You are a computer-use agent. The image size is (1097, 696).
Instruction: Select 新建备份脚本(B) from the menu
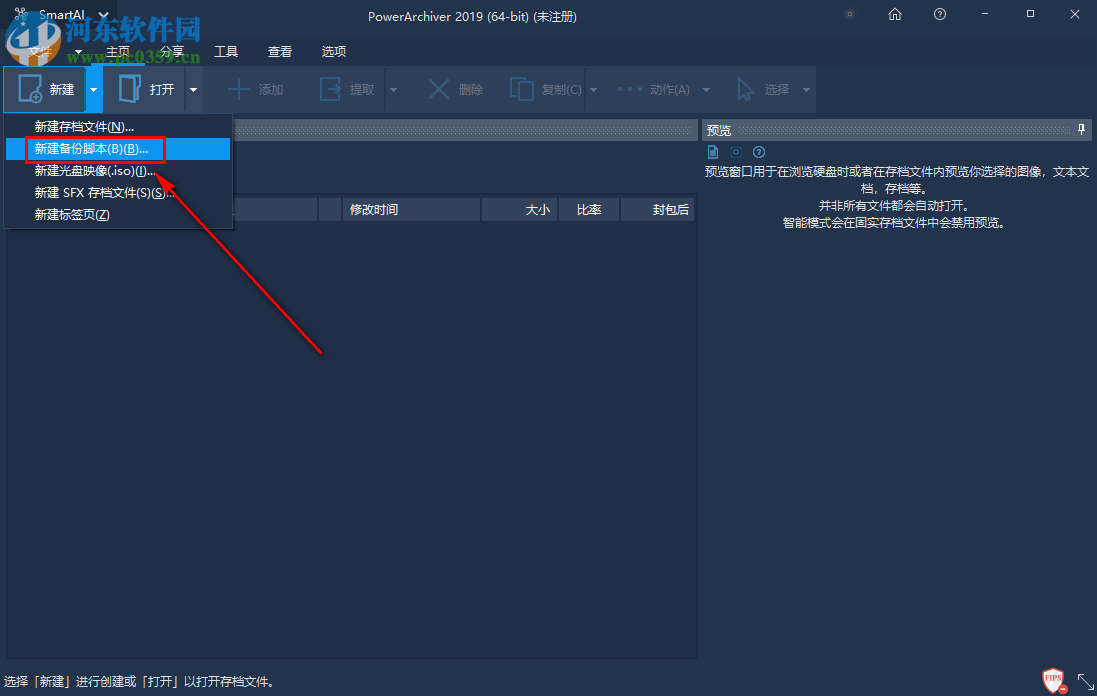[93, 148]
